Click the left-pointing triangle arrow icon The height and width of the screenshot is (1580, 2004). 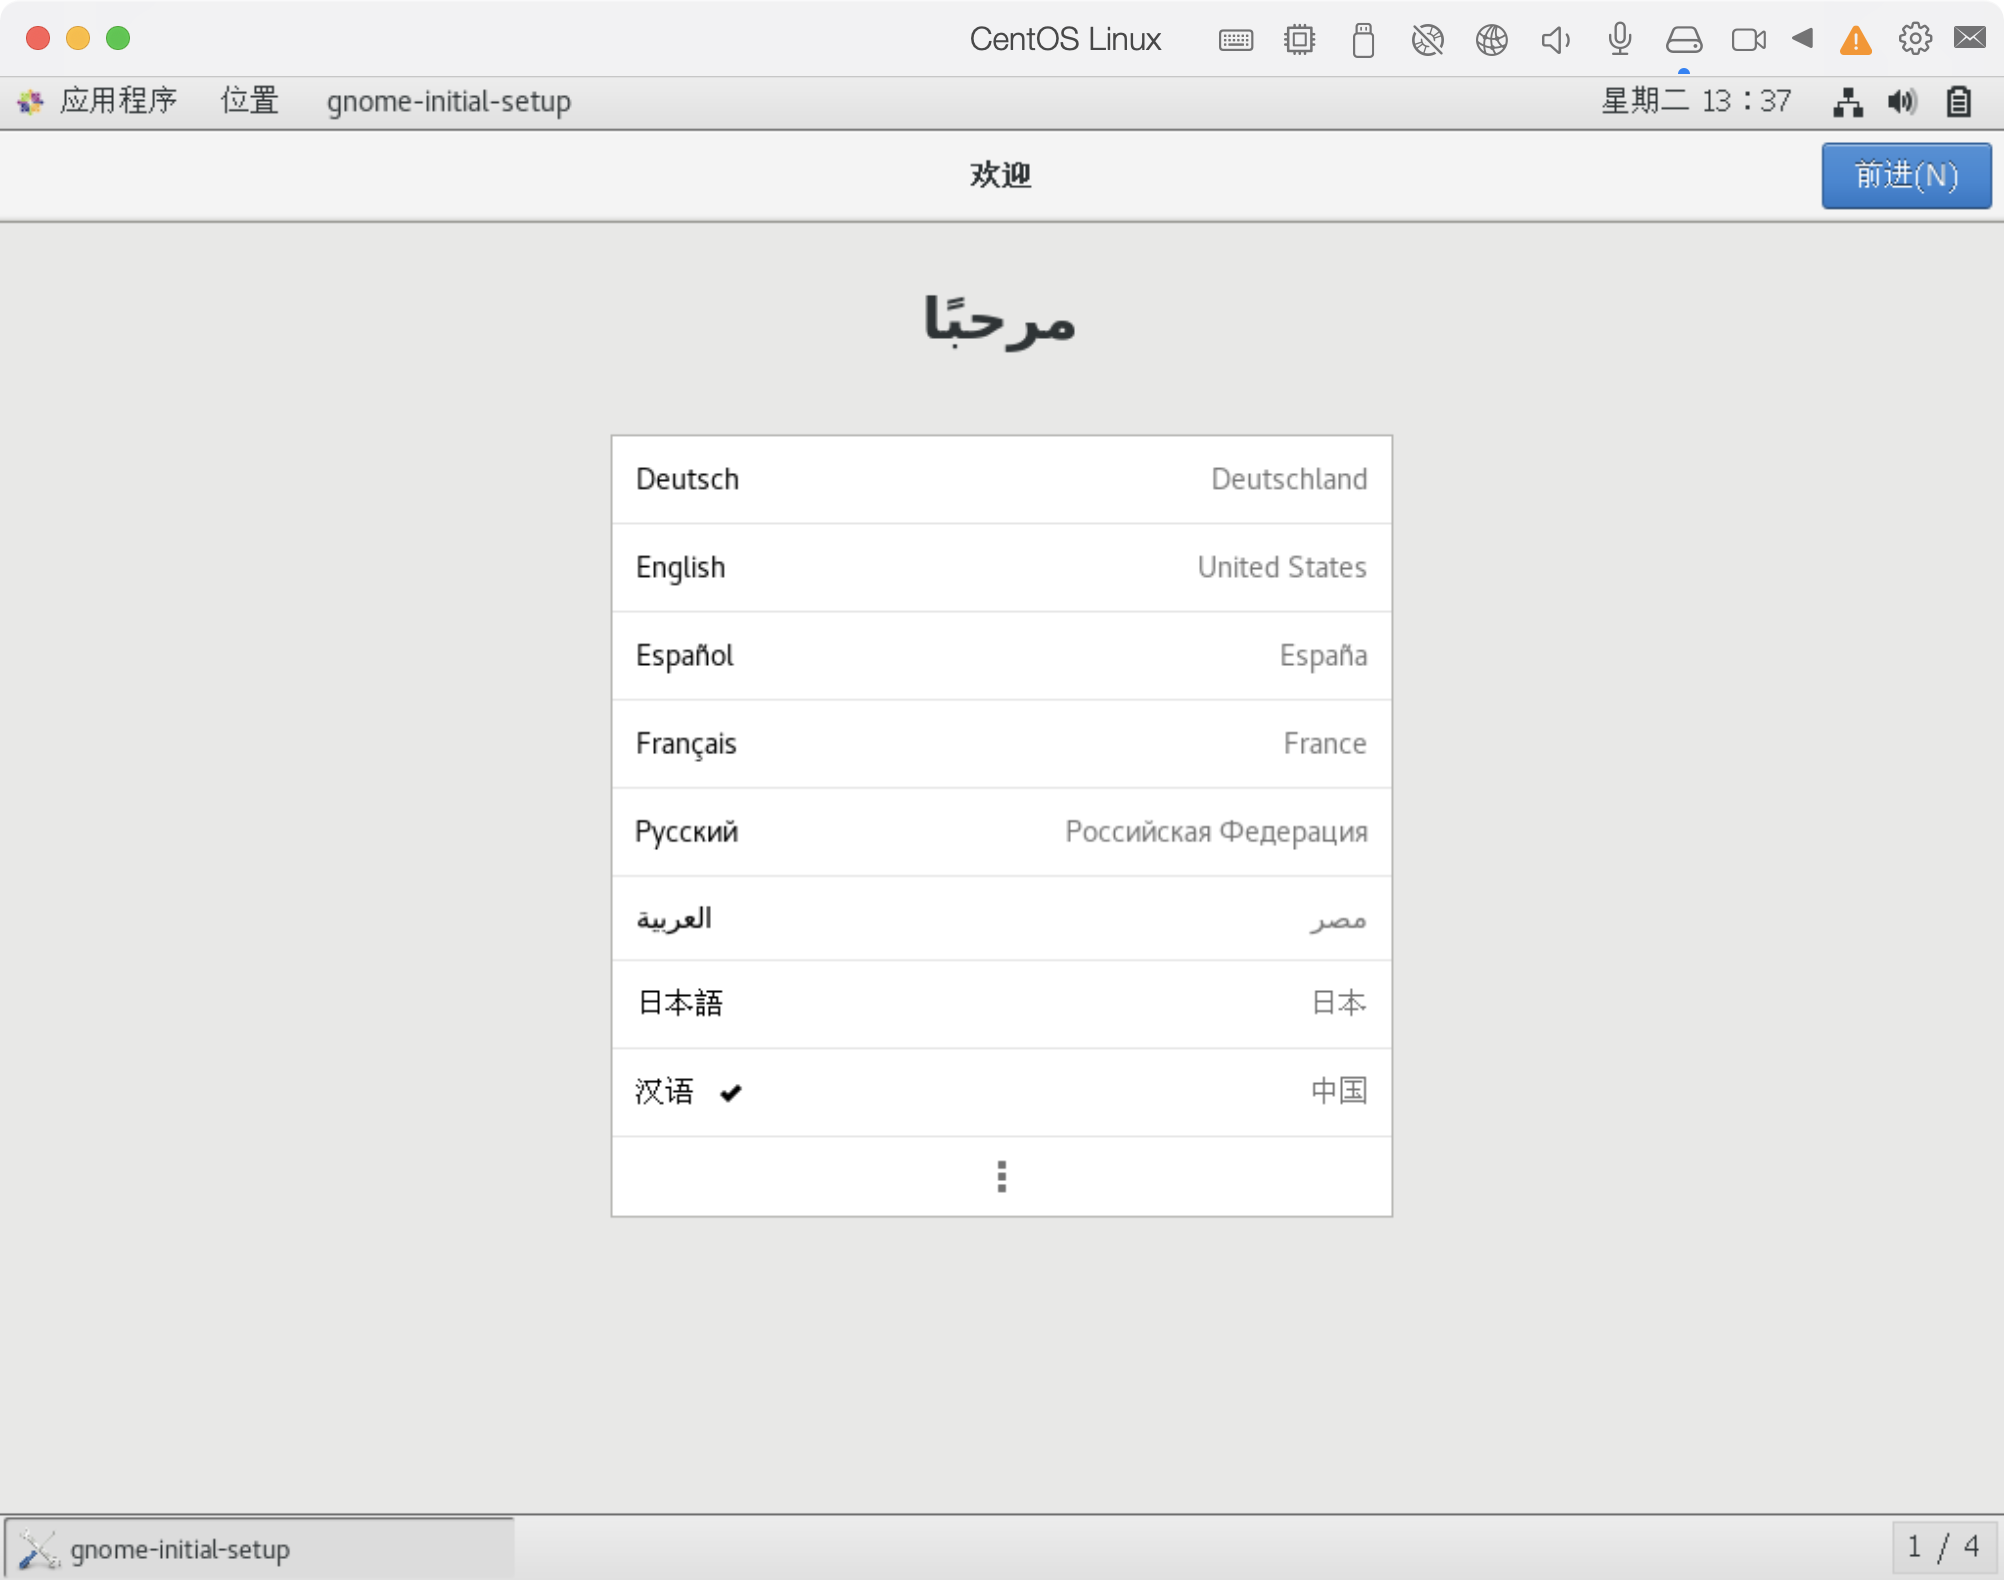(1802, 39)
